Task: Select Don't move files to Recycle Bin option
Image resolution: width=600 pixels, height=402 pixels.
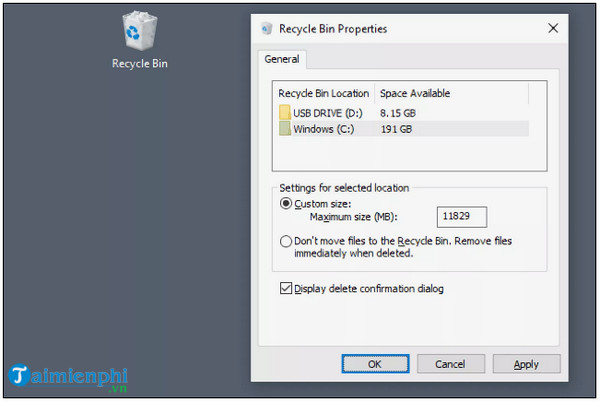Action: [286, 241]
